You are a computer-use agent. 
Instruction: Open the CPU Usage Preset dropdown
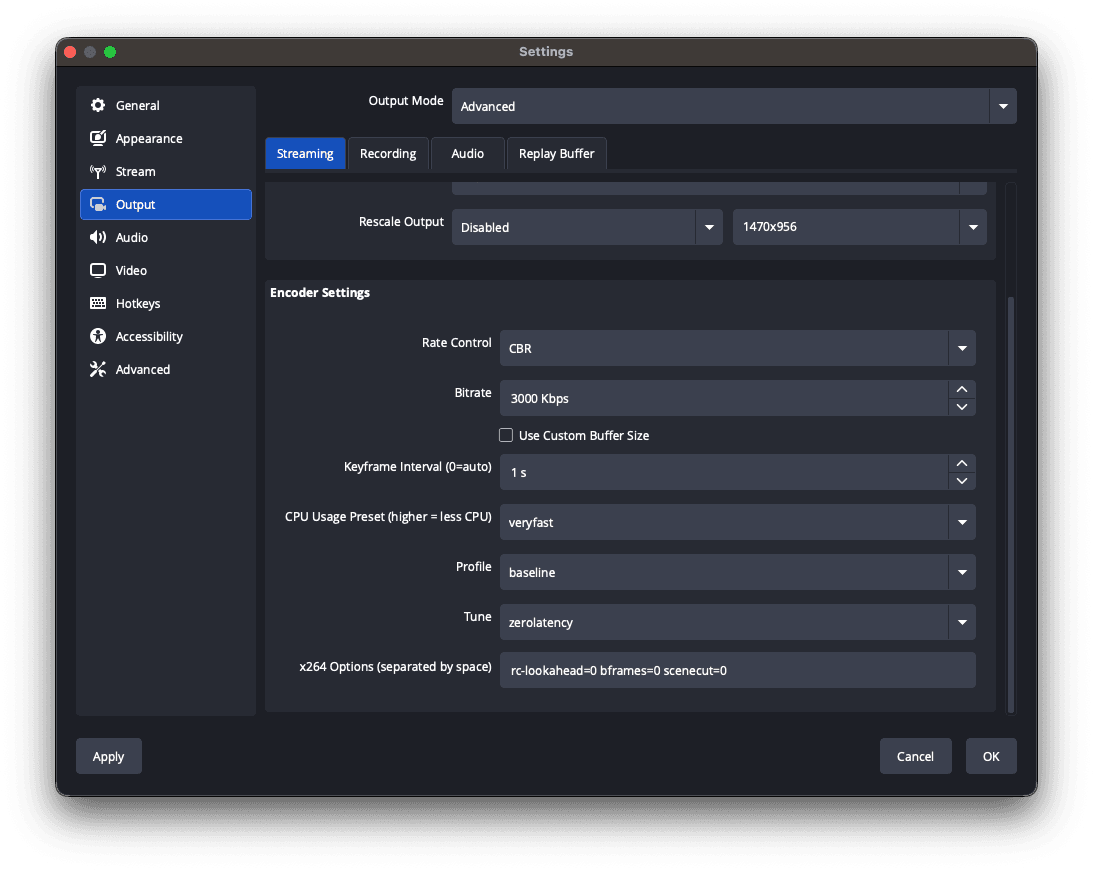(x=961, y=522)
